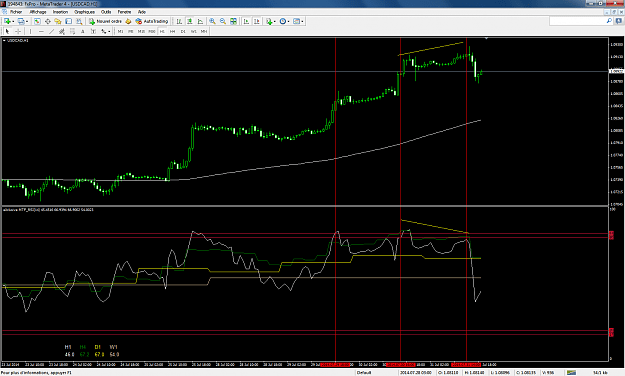This screenshot has width=625, height=376.
Task: Switch chart to Line Chart mode
Action: pyautogui.click(x=200, y=21)
